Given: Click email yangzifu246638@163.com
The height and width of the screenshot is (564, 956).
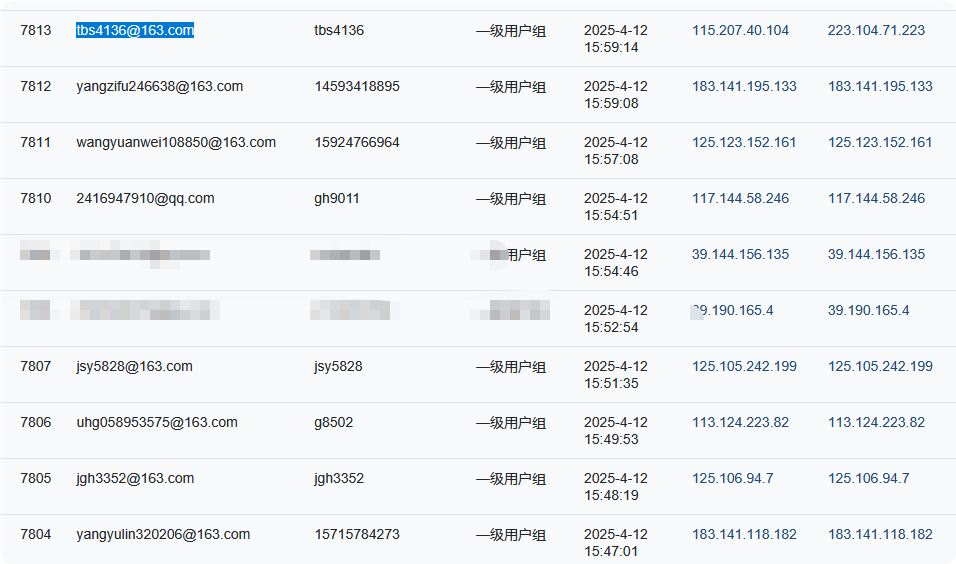Looking at the screenshot, I should coord(160,86).
